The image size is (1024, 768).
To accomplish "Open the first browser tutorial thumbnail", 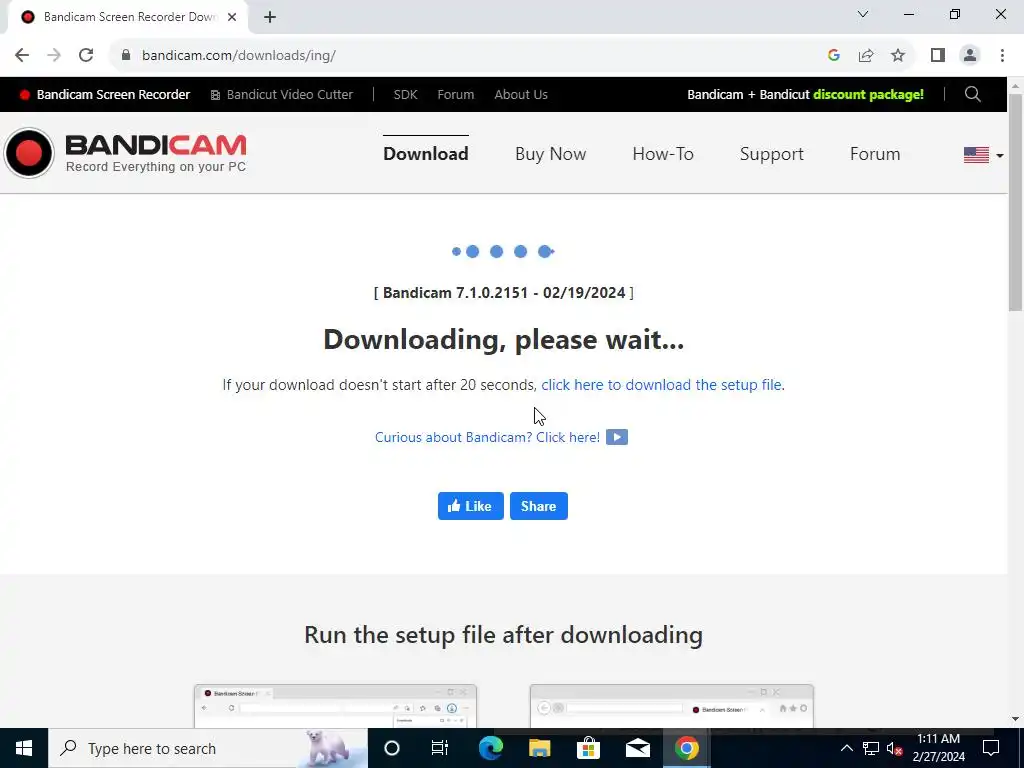I will point(335,706).
